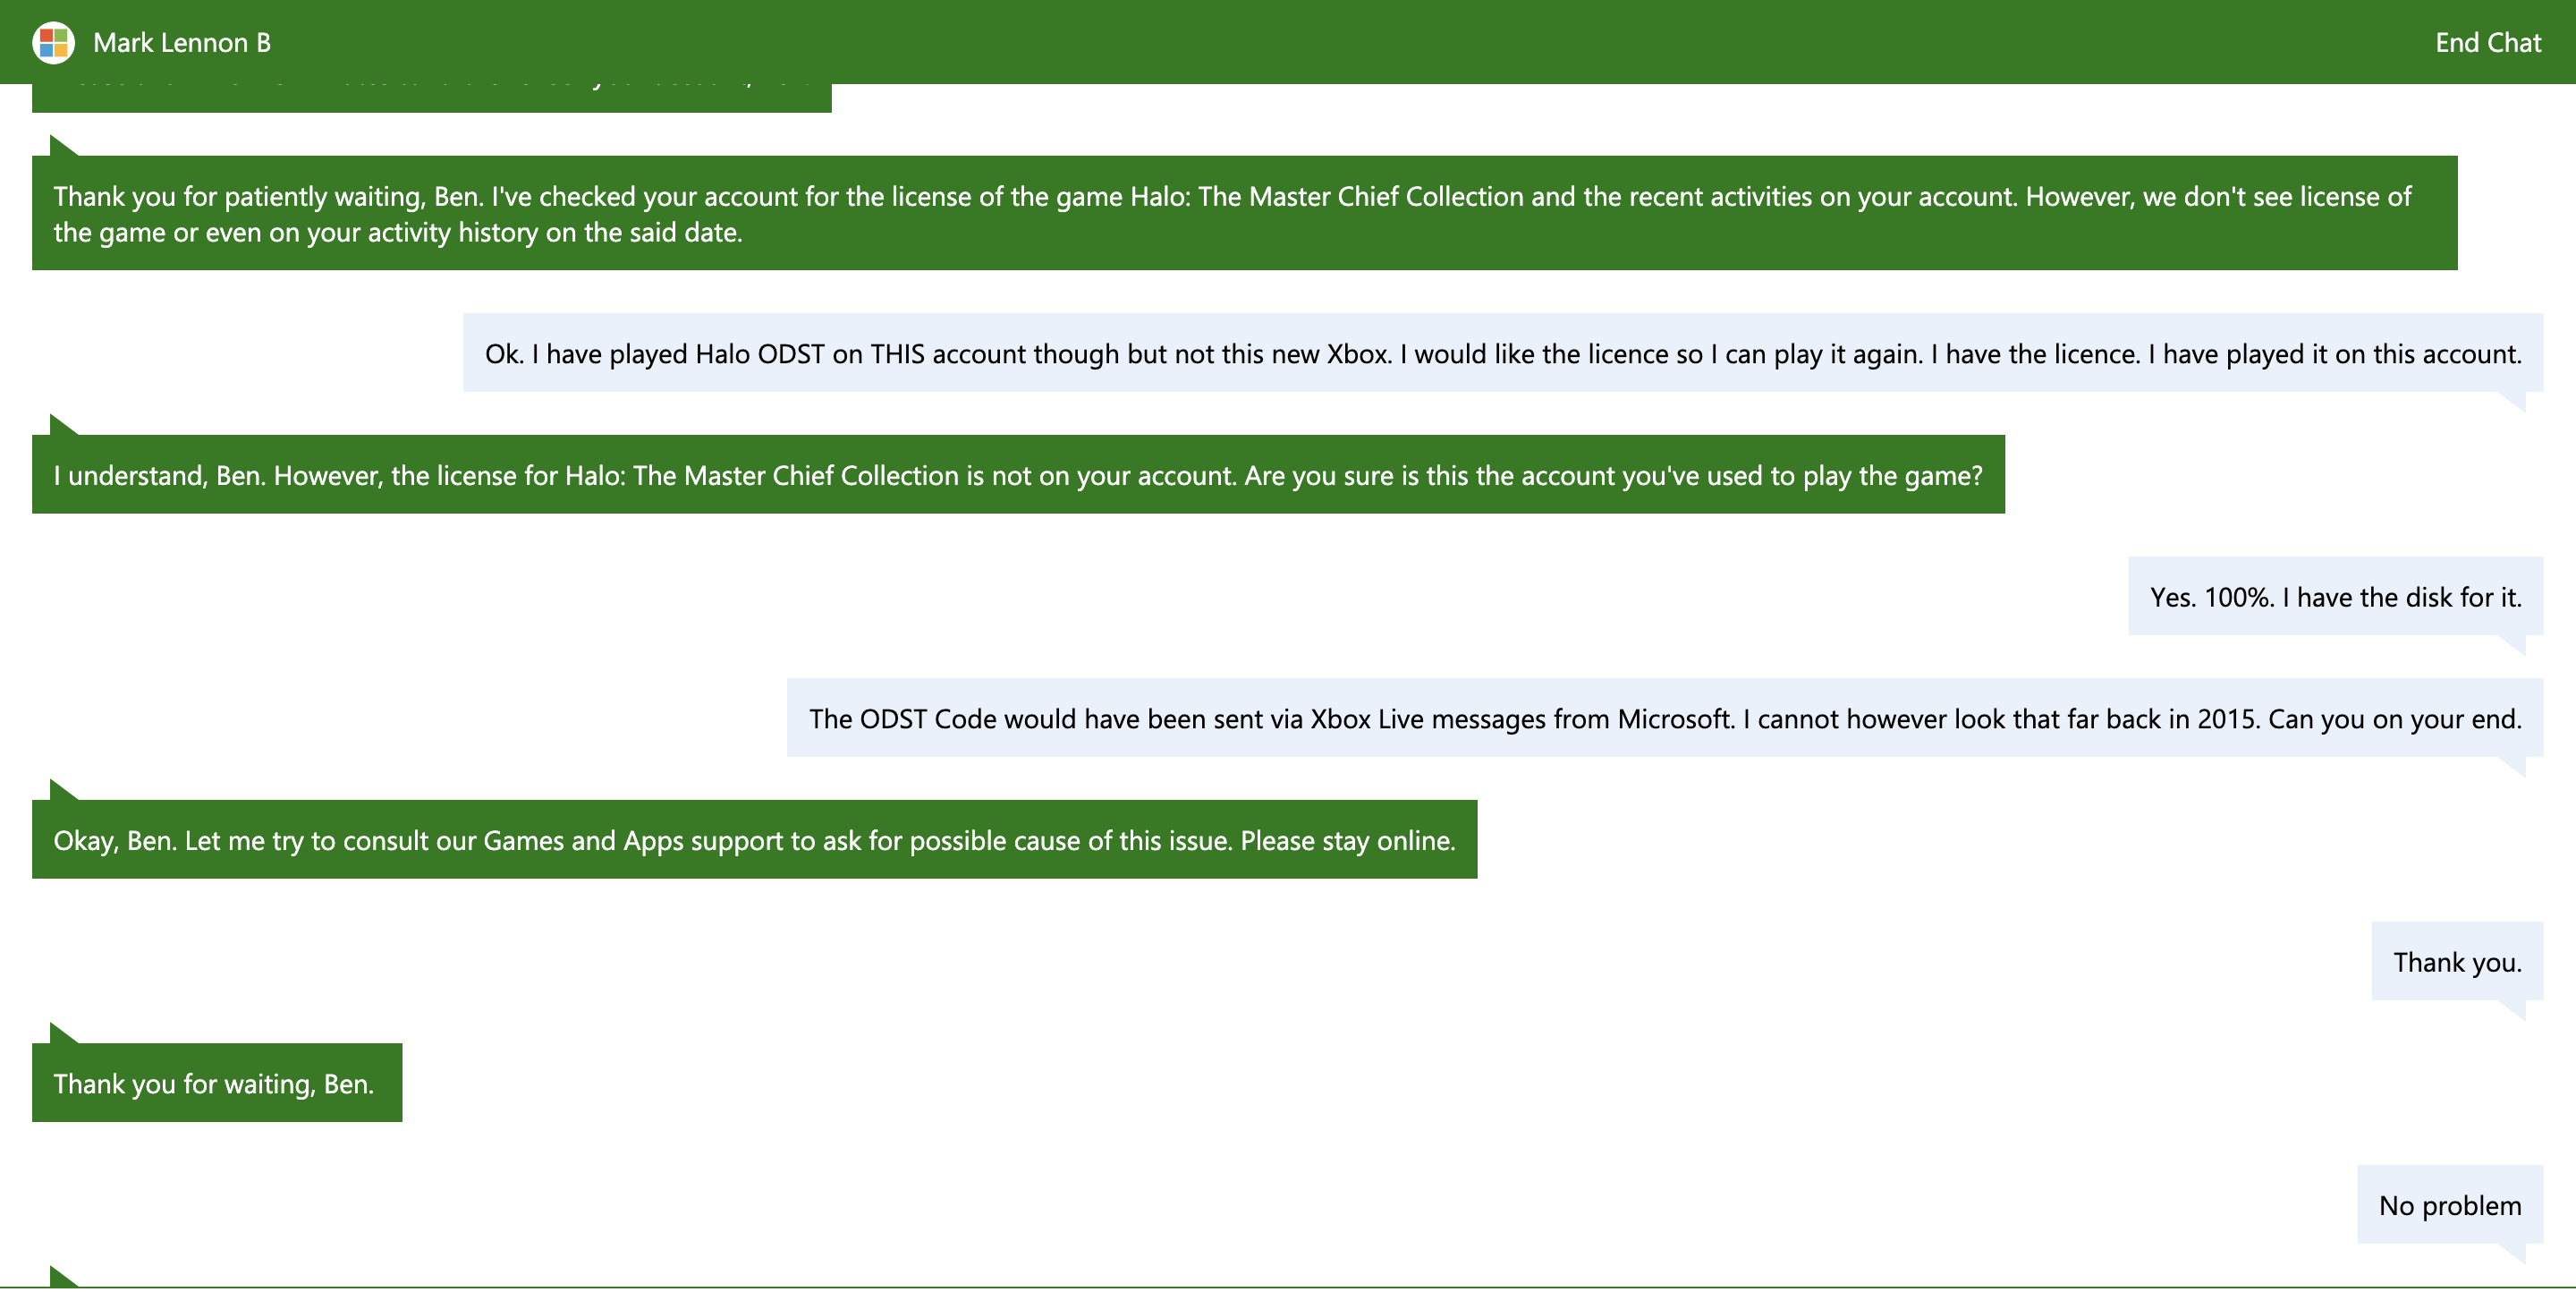Click 'I understand, Ben' agent message
The width and height of the screenshot is (2576, 1292).
[1017, 475]
